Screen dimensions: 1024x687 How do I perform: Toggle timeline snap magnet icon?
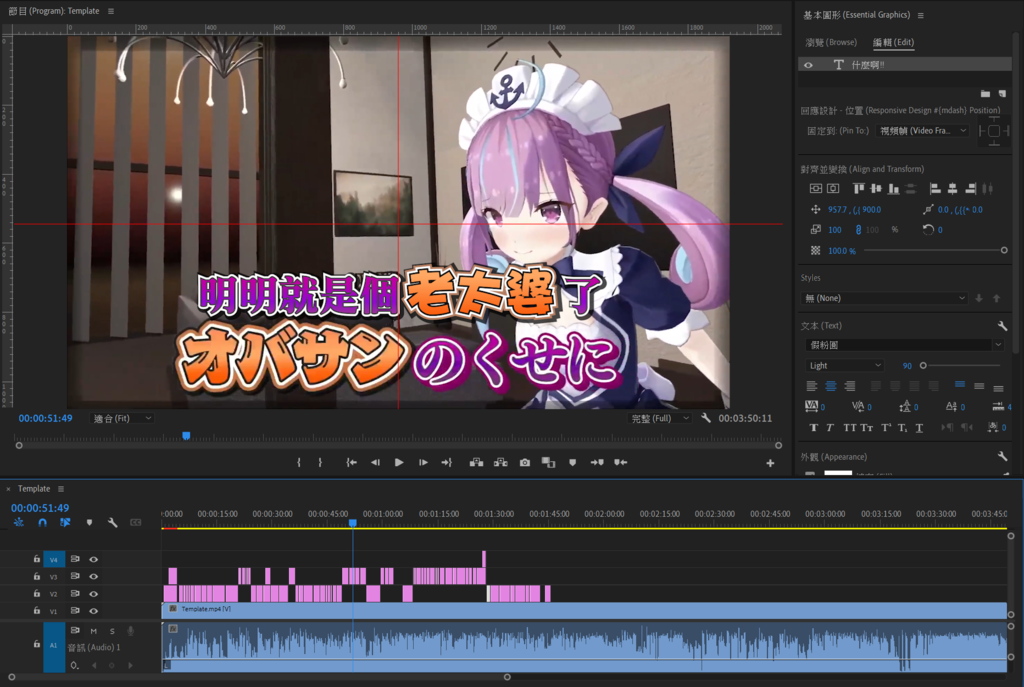point(42,522)
